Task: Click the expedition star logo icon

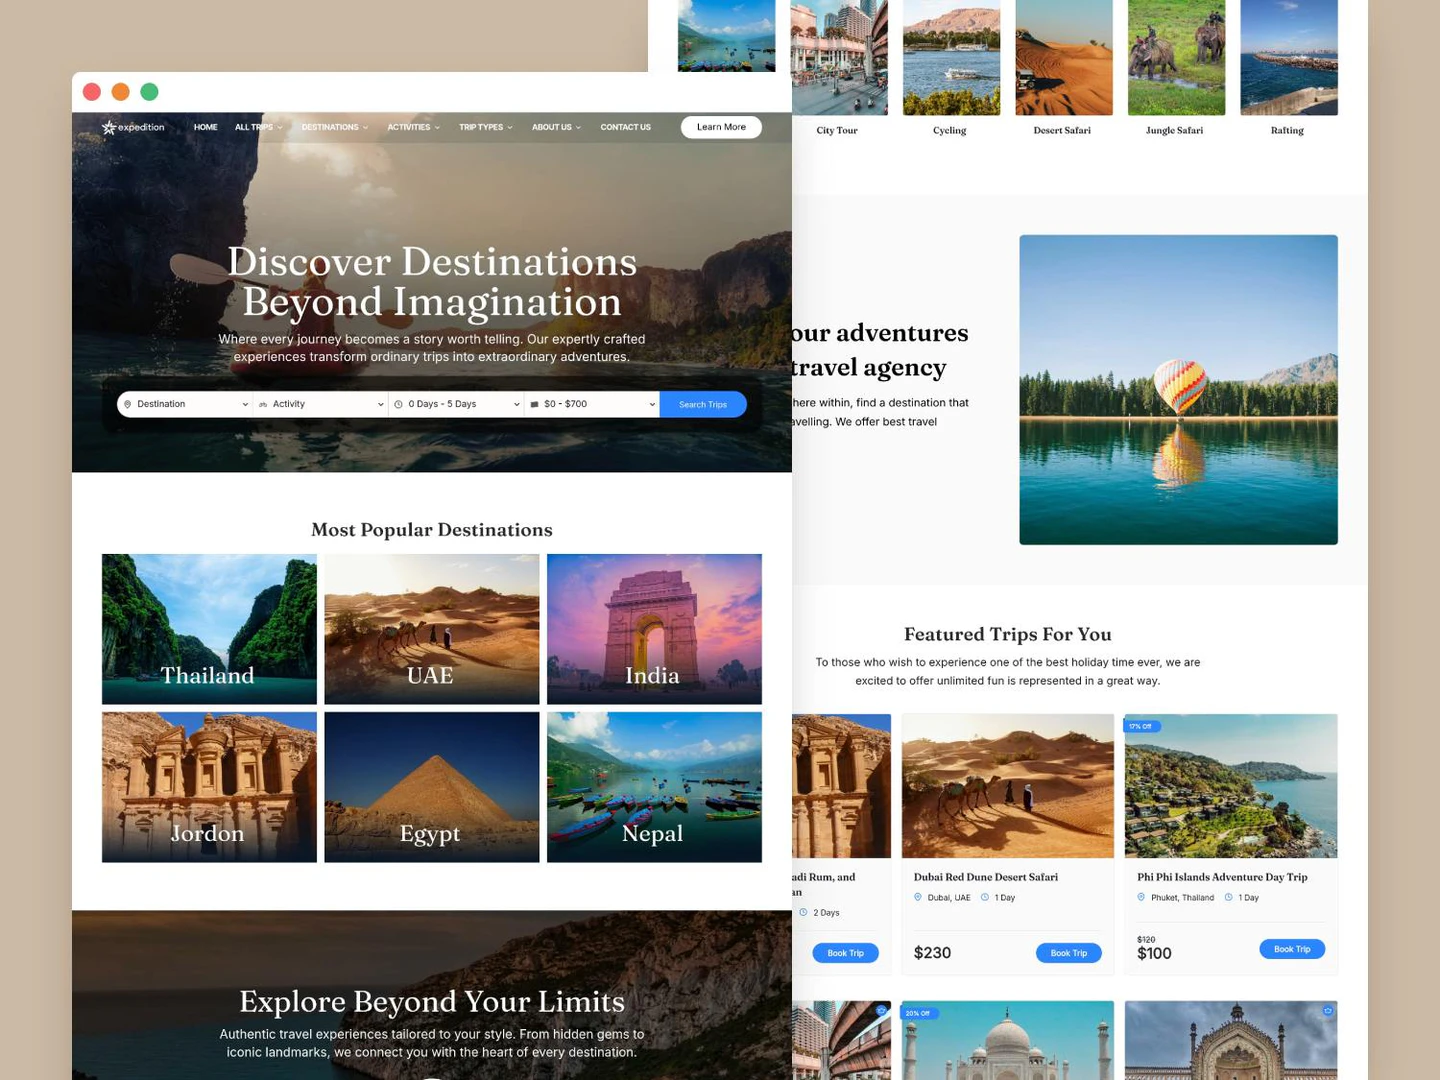Action: 110,127
